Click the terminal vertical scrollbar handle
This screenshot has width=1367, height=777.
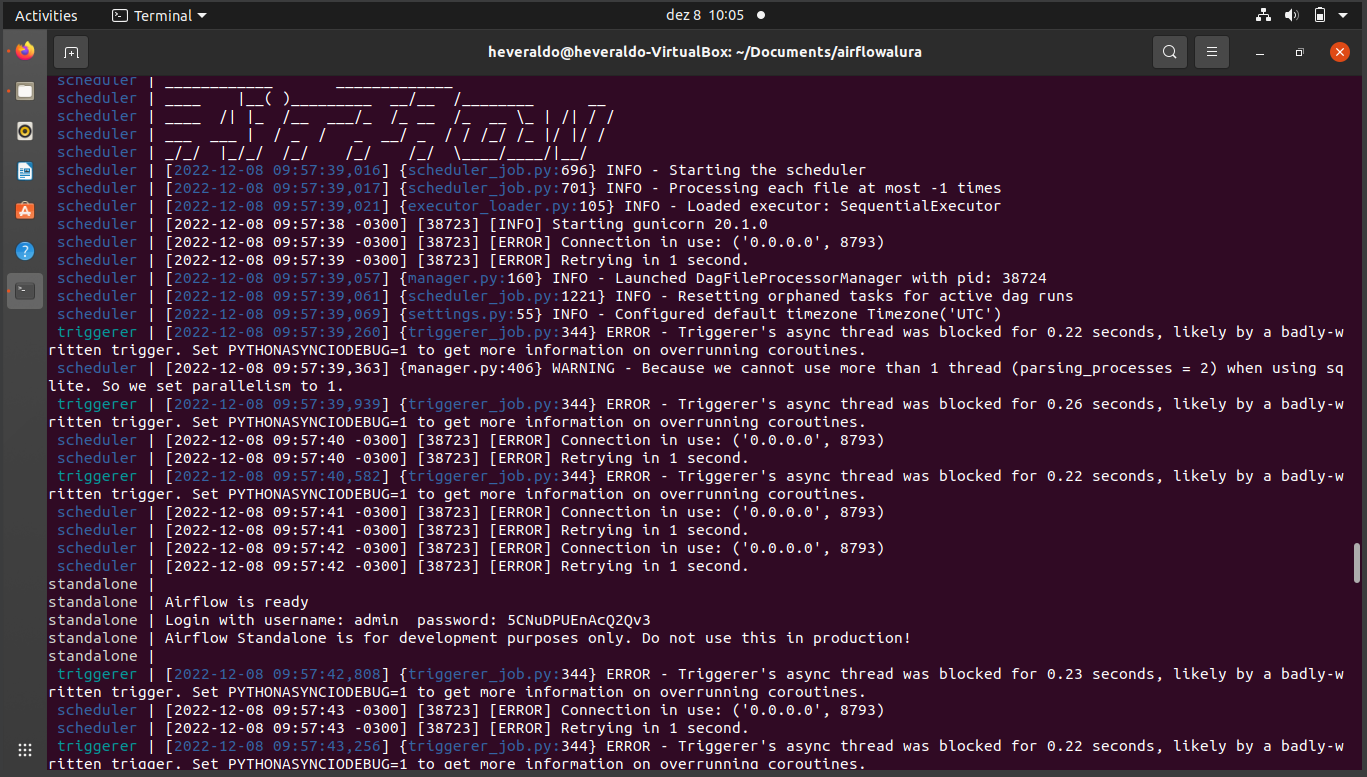tap(1357, 563)
